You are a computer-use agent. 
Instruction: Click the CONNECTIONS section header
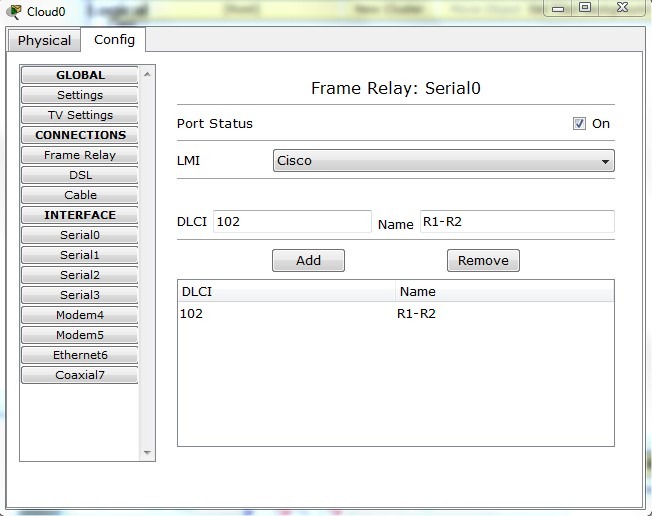(80, 135)
